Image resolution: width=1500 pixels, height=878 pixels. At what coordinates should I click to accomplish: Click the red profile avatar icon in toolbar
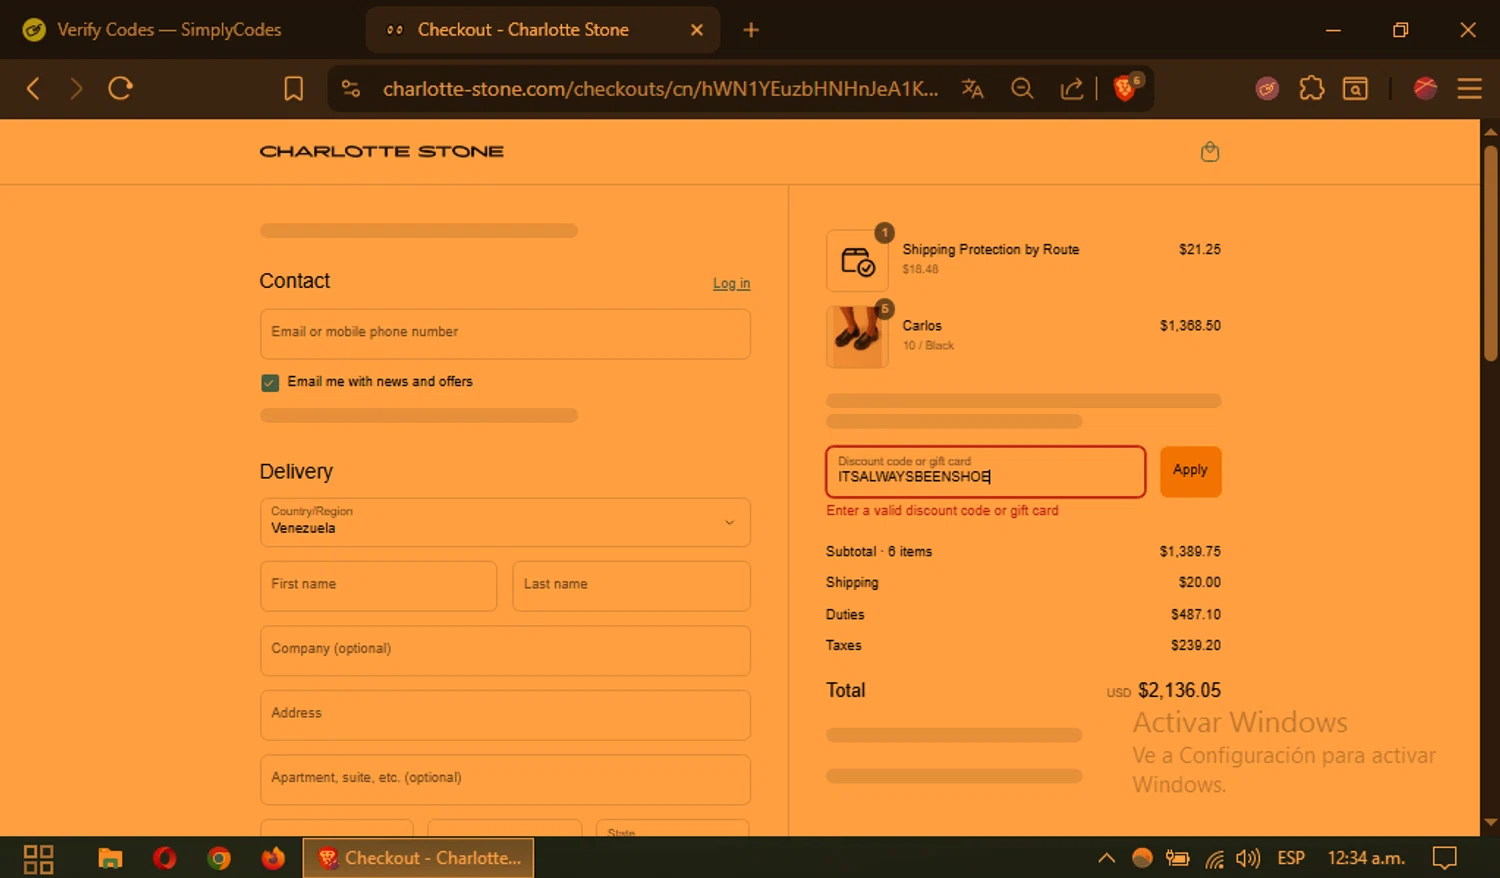1425,89
